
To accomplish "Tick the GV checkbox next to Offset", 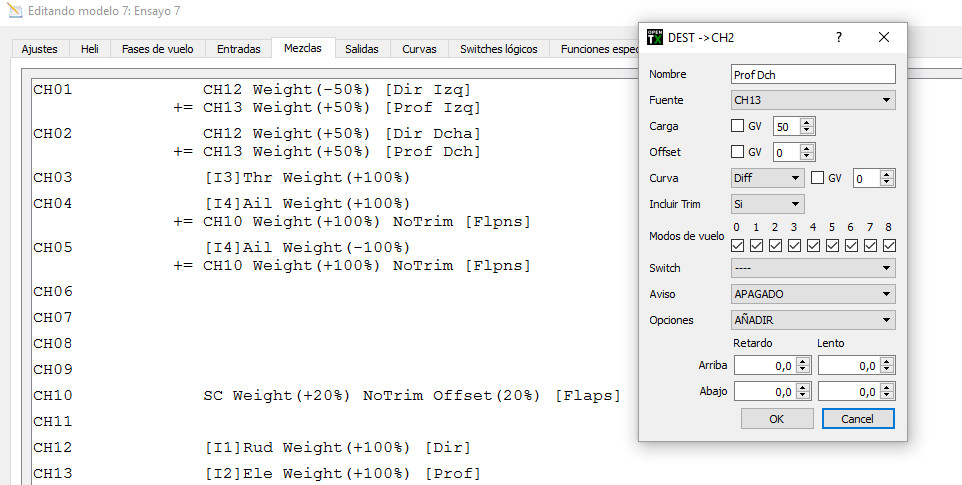I will coord(738,152).
